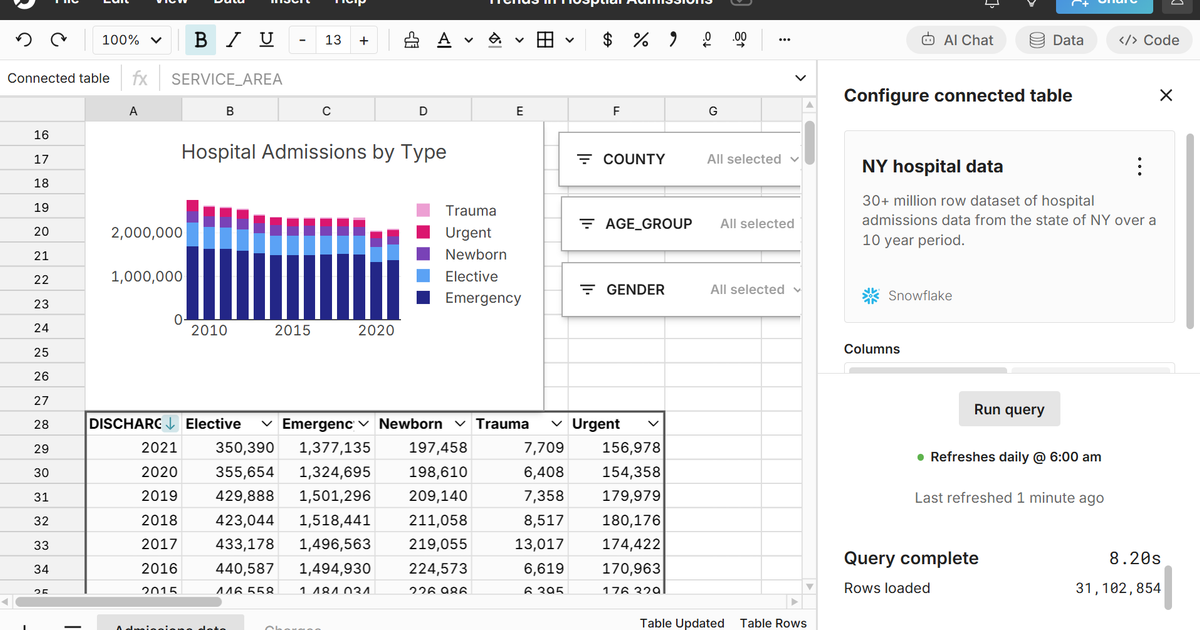Screen dimensions: 1200x630
Task: Open the COUNTY filter dropdown
Action: tap(753, 159)
